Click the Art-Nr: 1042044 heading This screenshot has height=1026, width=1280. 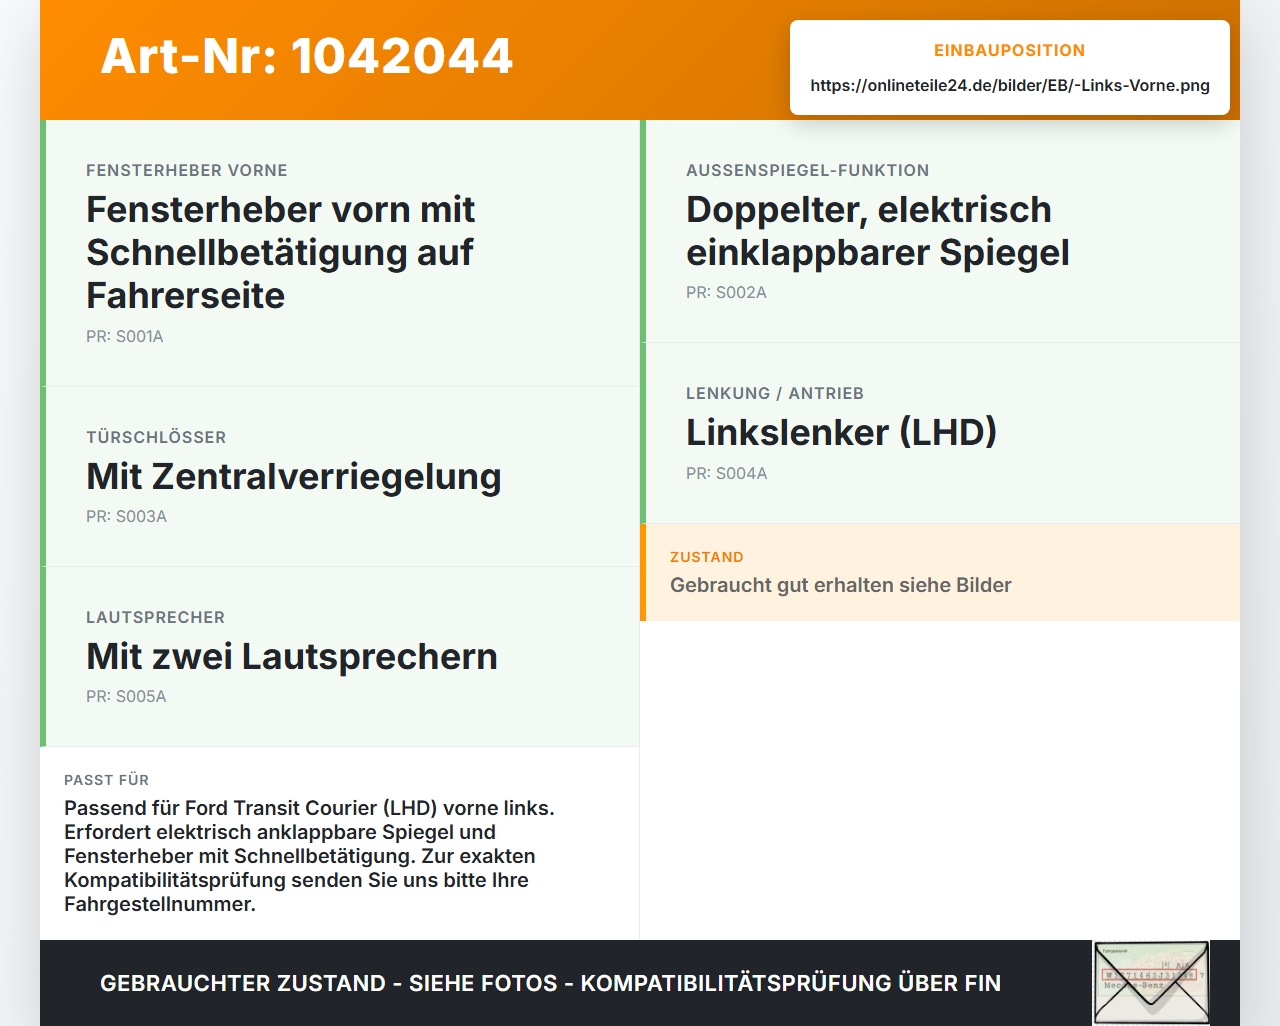point(306,56)
